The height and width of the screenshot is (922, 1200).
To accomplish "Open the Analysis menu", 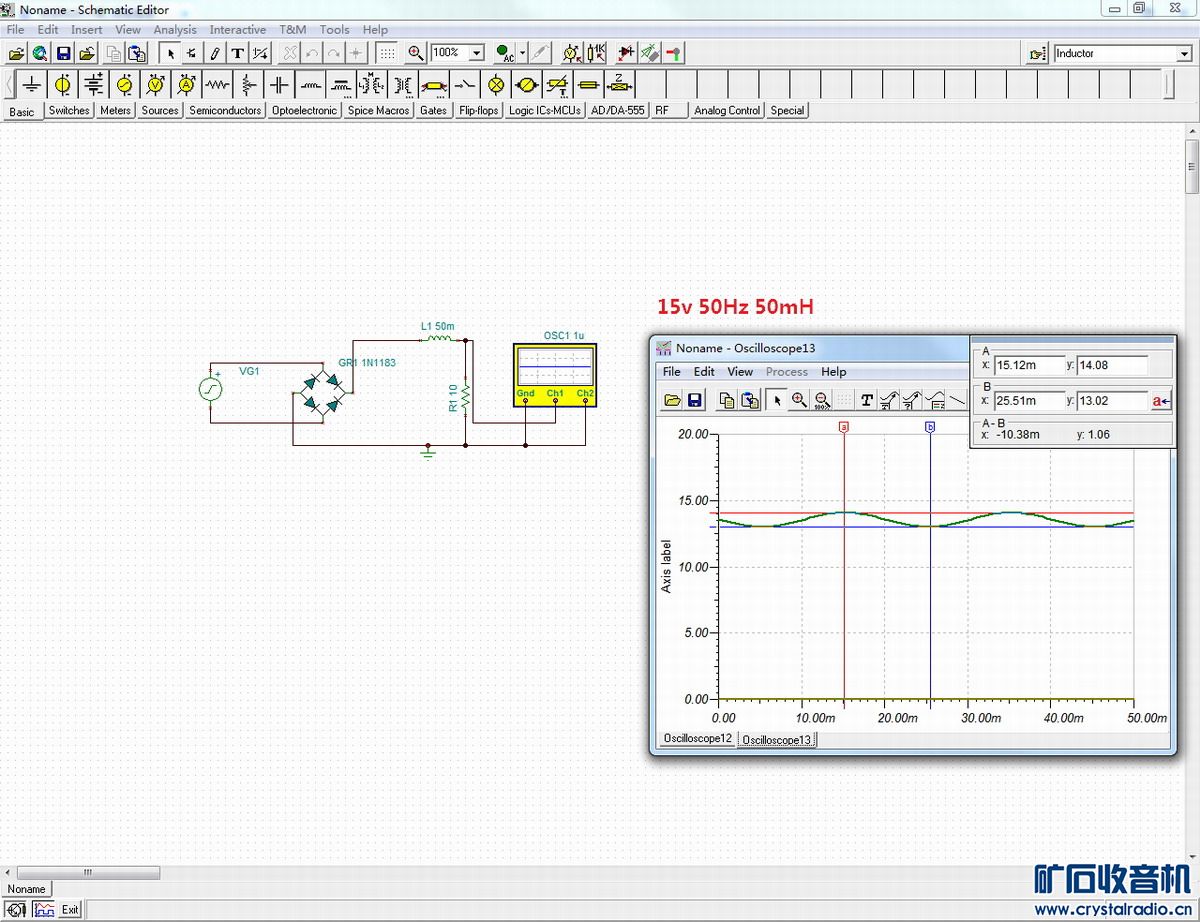I will click(x=174, y=30).
